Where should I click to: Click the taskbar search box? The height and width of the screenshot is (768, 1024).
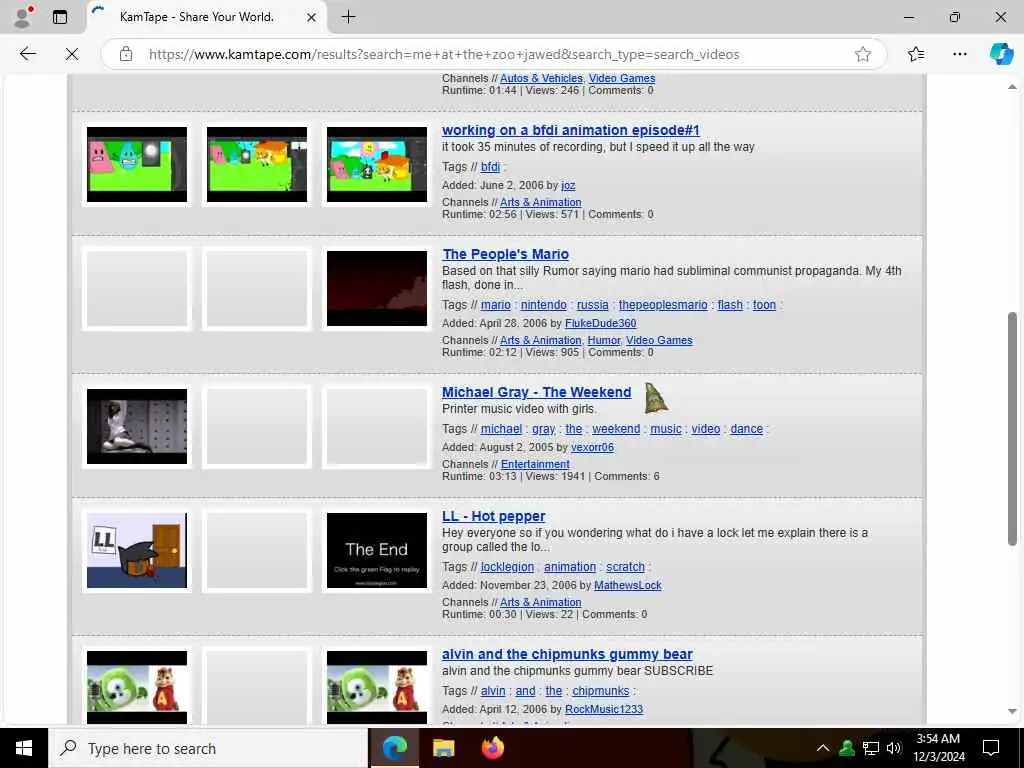tap(208, 748)
